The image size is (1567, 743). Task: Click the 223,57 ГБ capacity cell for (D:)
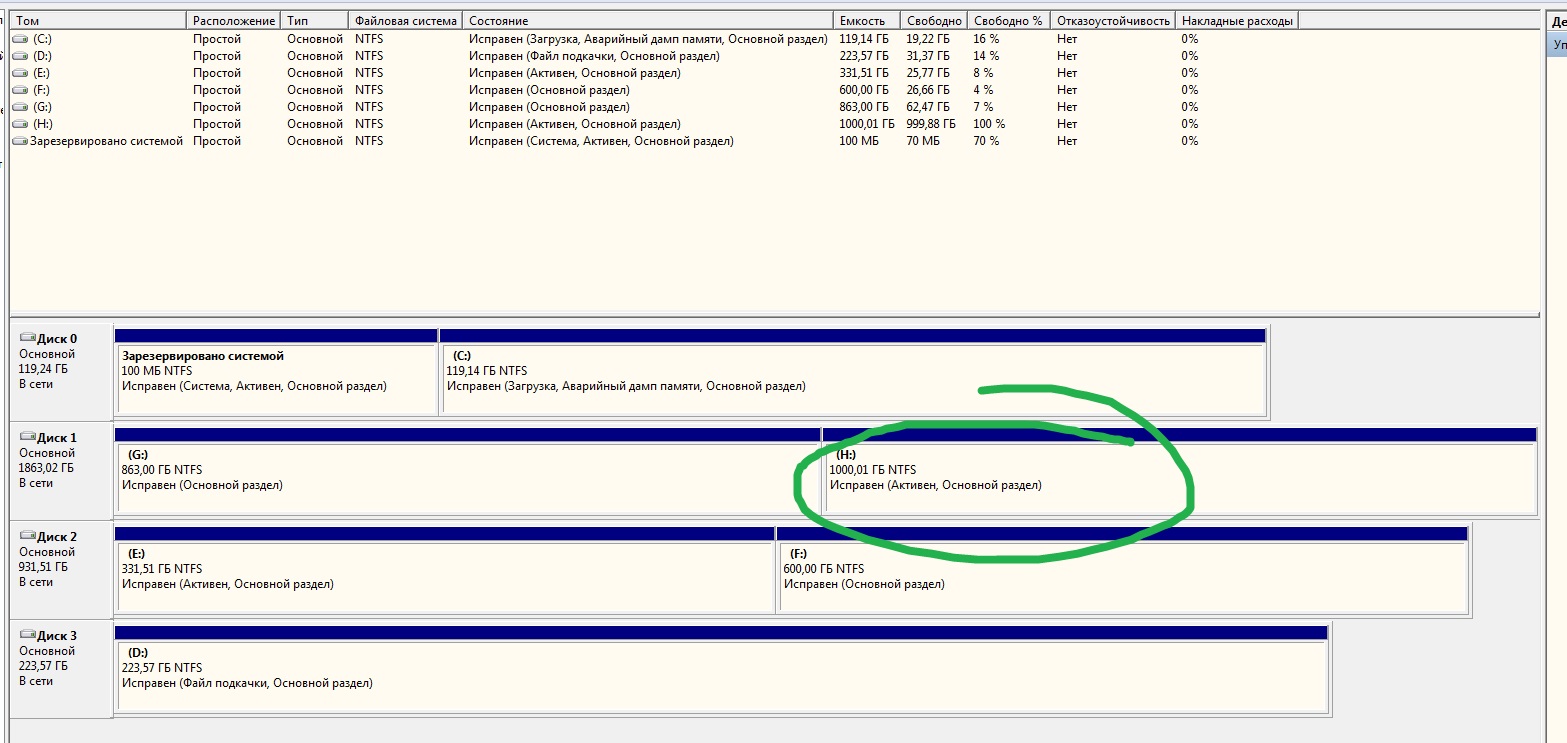864,56
